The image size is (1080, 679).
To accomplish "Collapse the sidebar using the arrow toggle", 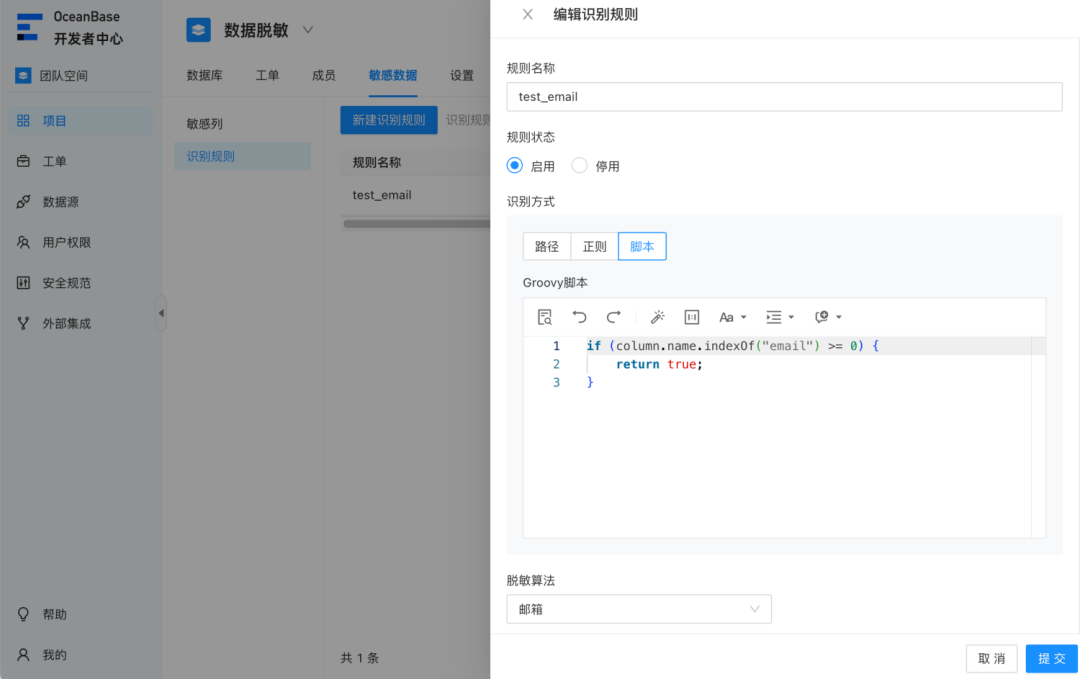I will pyautogui.click(x=161, y=313).
